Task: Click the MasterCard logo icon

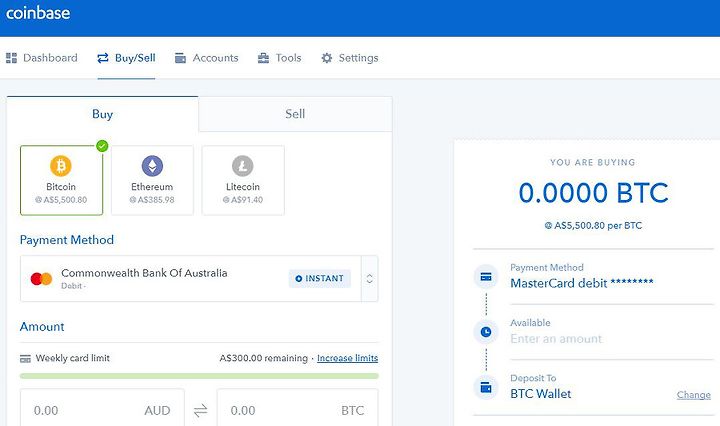Action: 41,279
